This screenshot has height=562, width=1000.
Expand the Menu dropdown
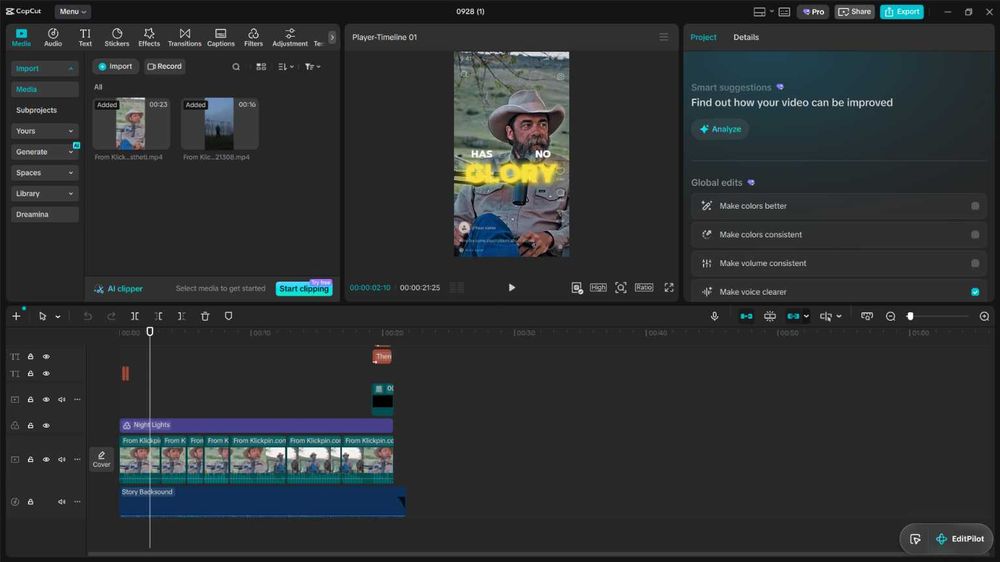[73, 11]
